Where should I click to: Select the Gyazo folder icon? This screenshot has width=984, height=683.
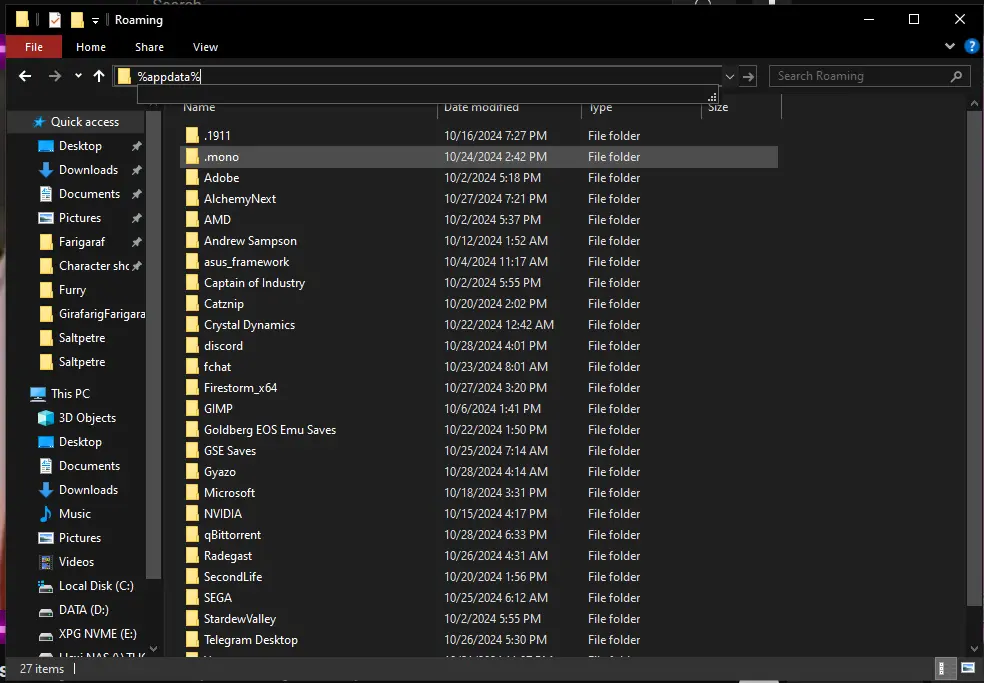192,472
